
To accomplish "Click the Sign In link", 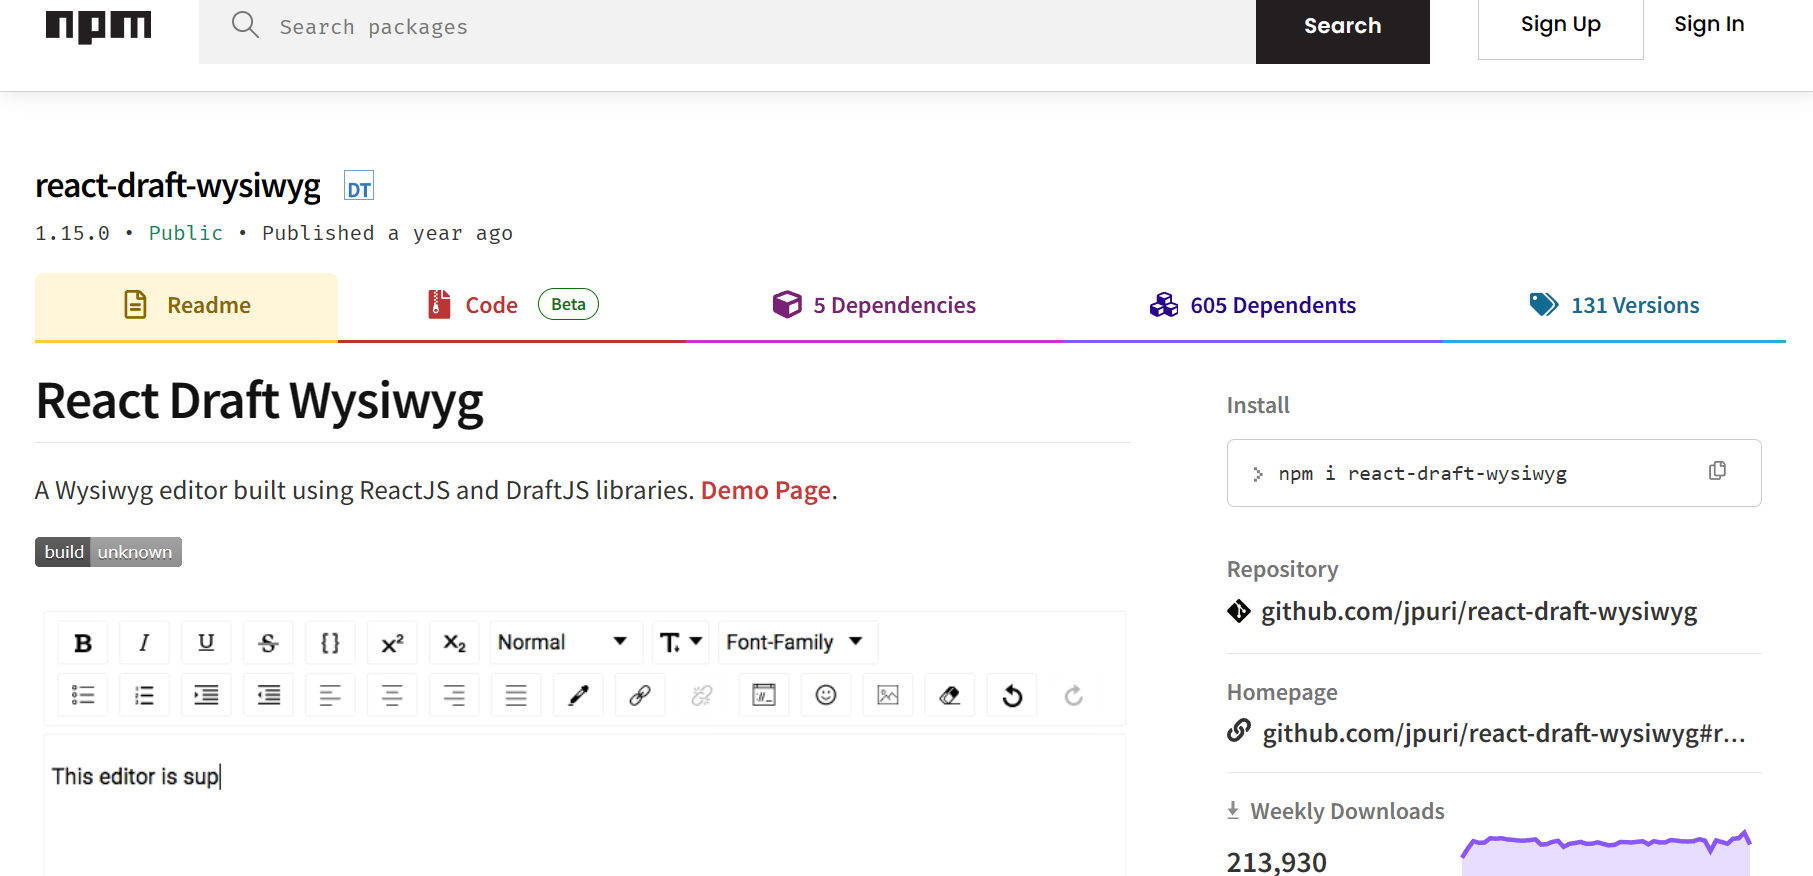I will tap(1709, 25).
